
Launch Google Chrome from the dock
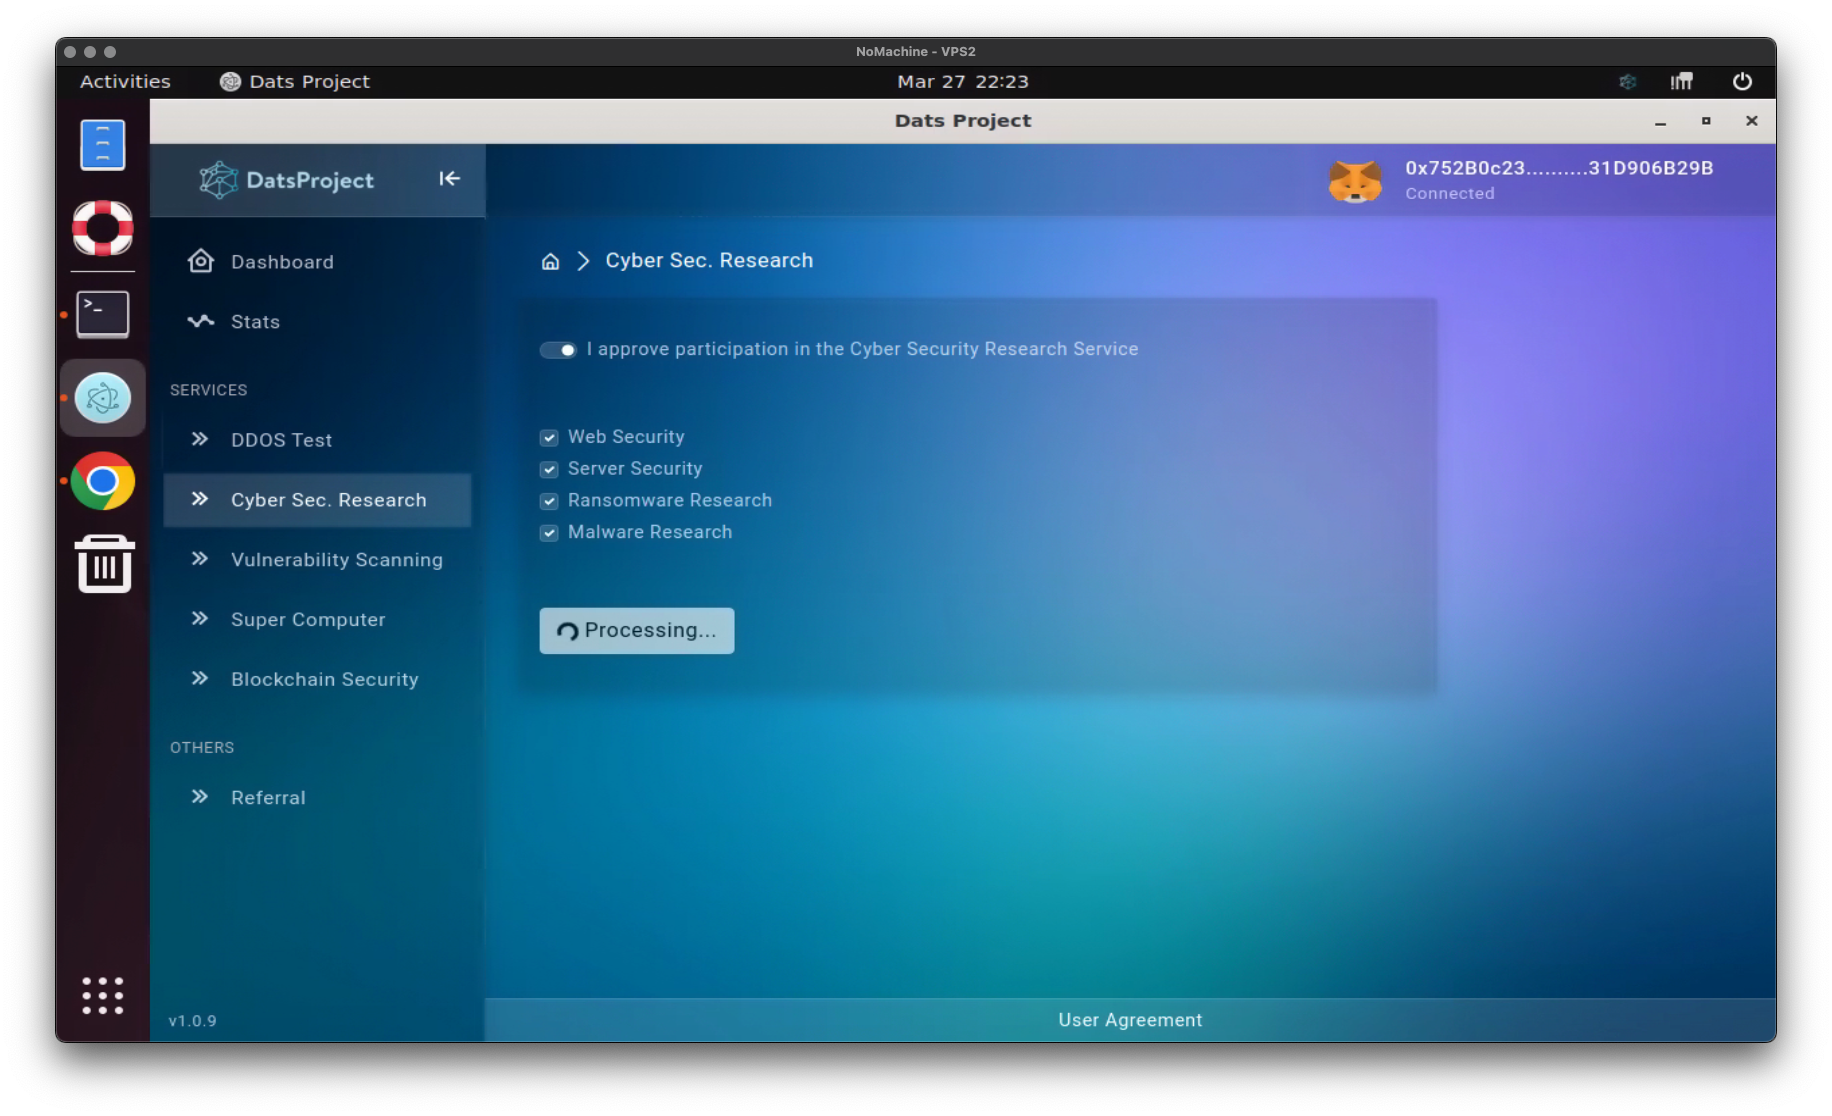click(102, 481)
